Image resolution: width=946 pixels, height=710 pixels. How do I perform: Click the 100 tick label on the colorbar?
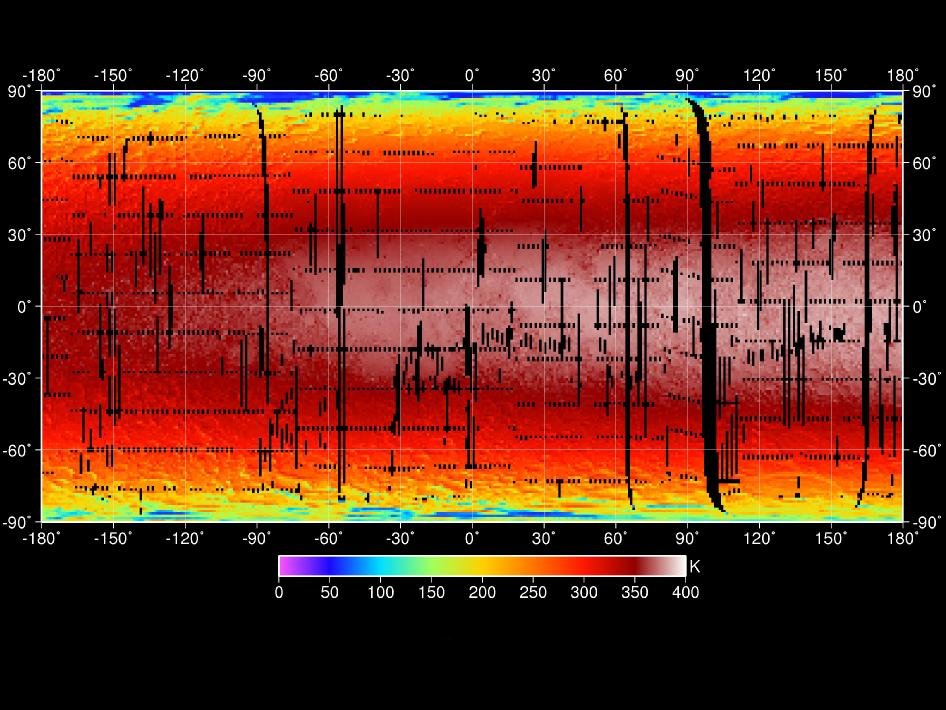[x=380, y=592]
